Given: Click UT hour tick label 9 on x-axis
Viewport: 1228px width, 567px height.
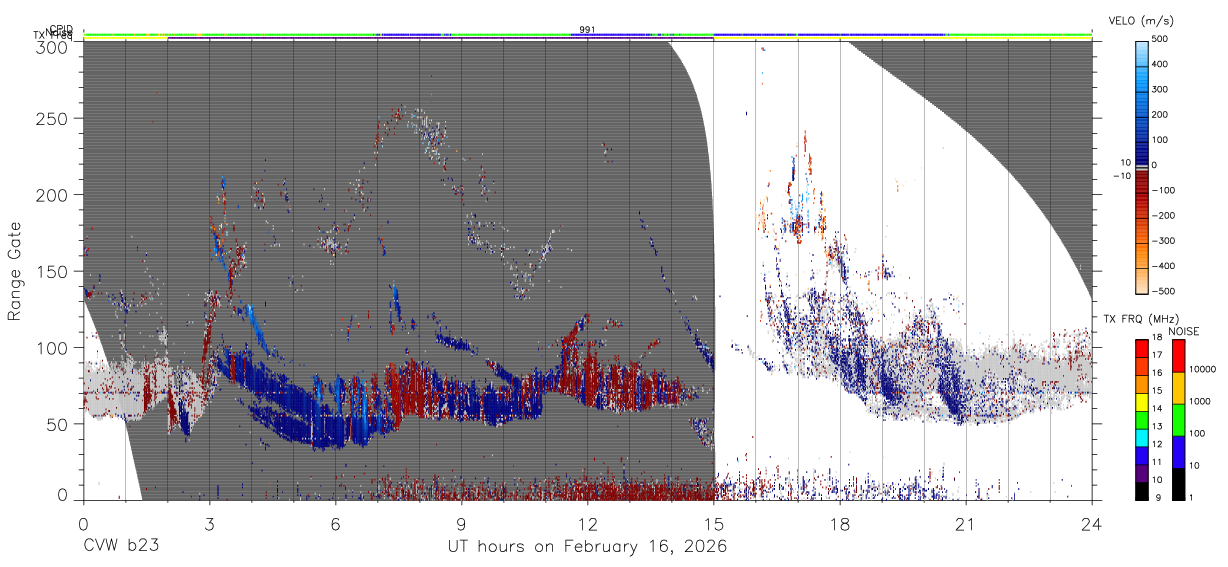Looking at the screenshot, I should click(461, 523).
